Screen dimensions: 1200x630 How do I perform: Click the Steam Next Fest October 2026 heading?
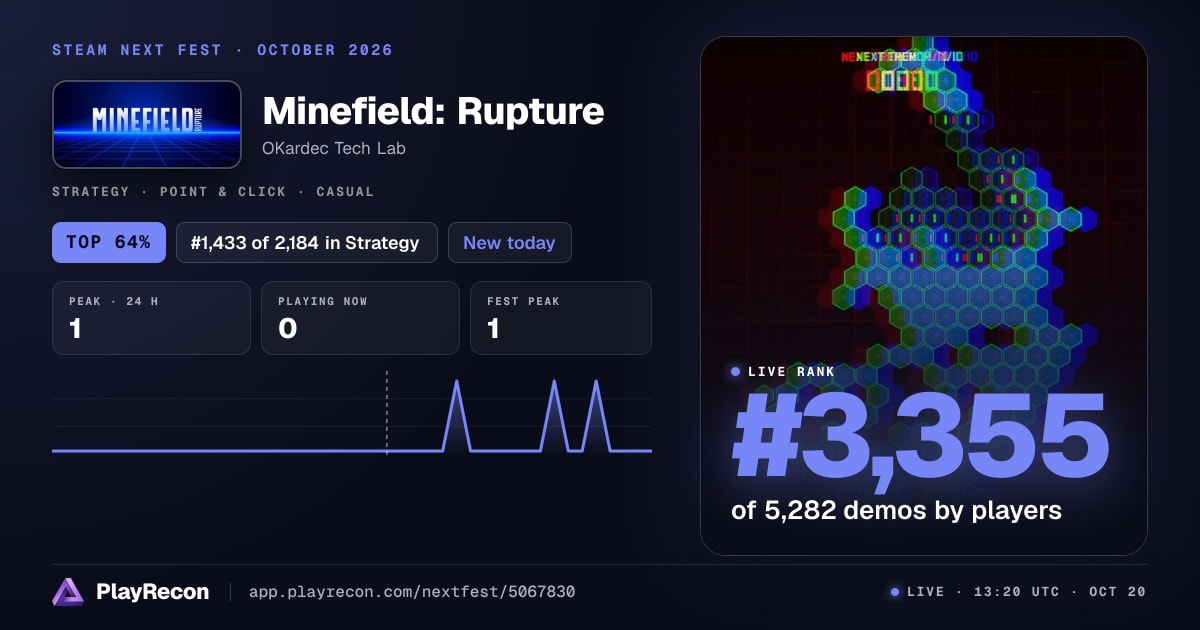click(x=223, y=50)
